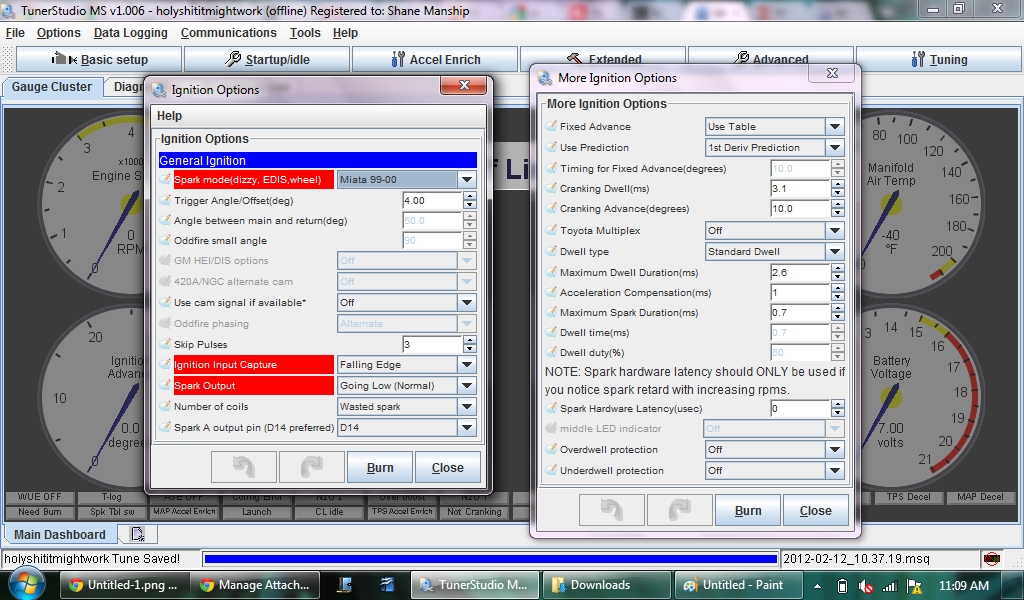Select the Tuning toolbar icon
Viewport: 1024px width, 600px height.
[x=938, y=58]
